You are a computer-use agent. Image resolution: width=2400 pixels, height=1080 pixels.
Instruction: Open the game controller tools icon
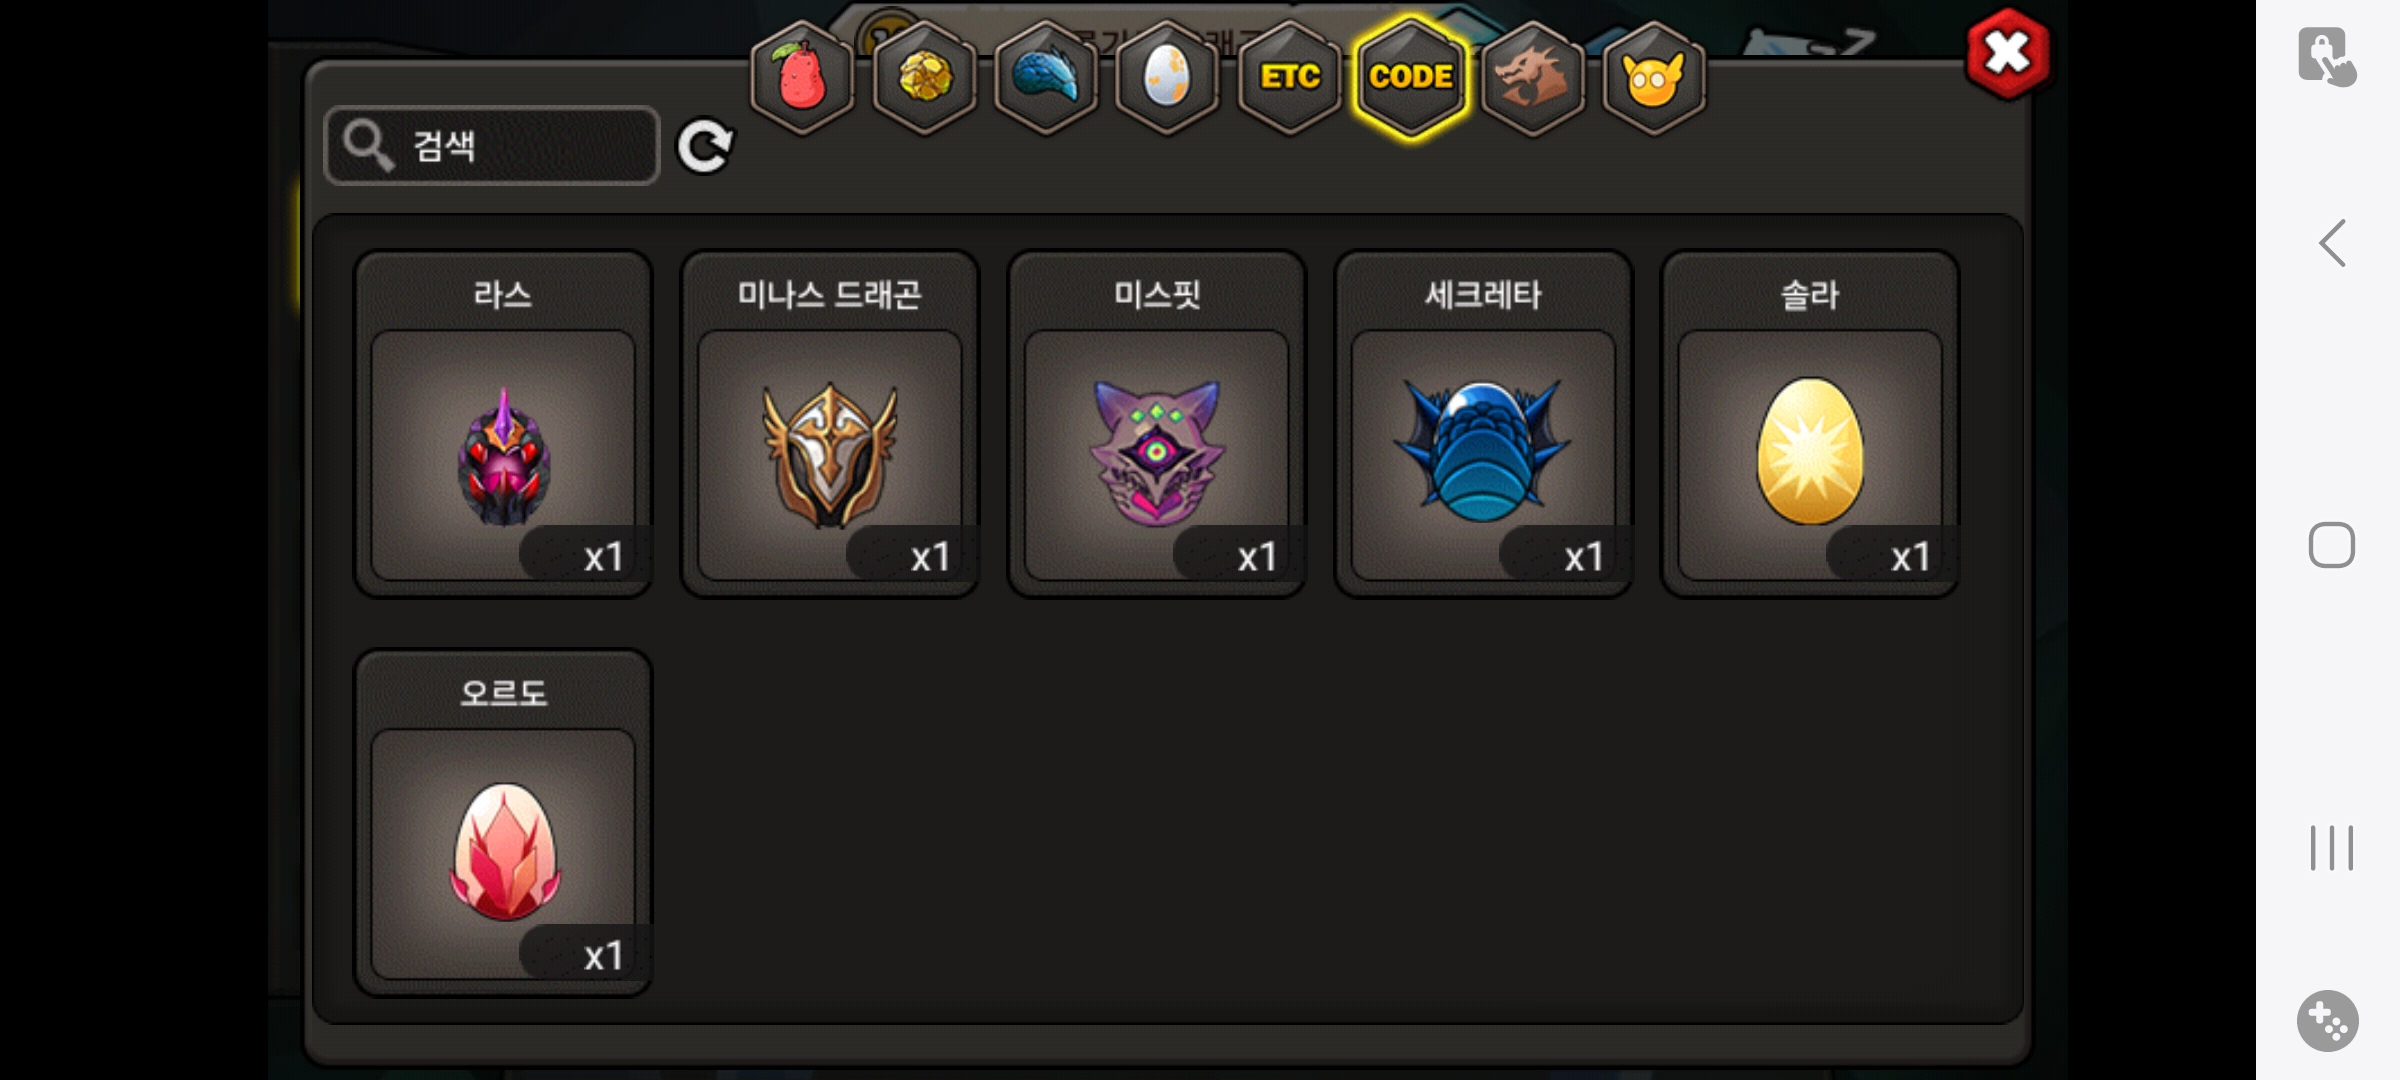pos(2328,1021)
